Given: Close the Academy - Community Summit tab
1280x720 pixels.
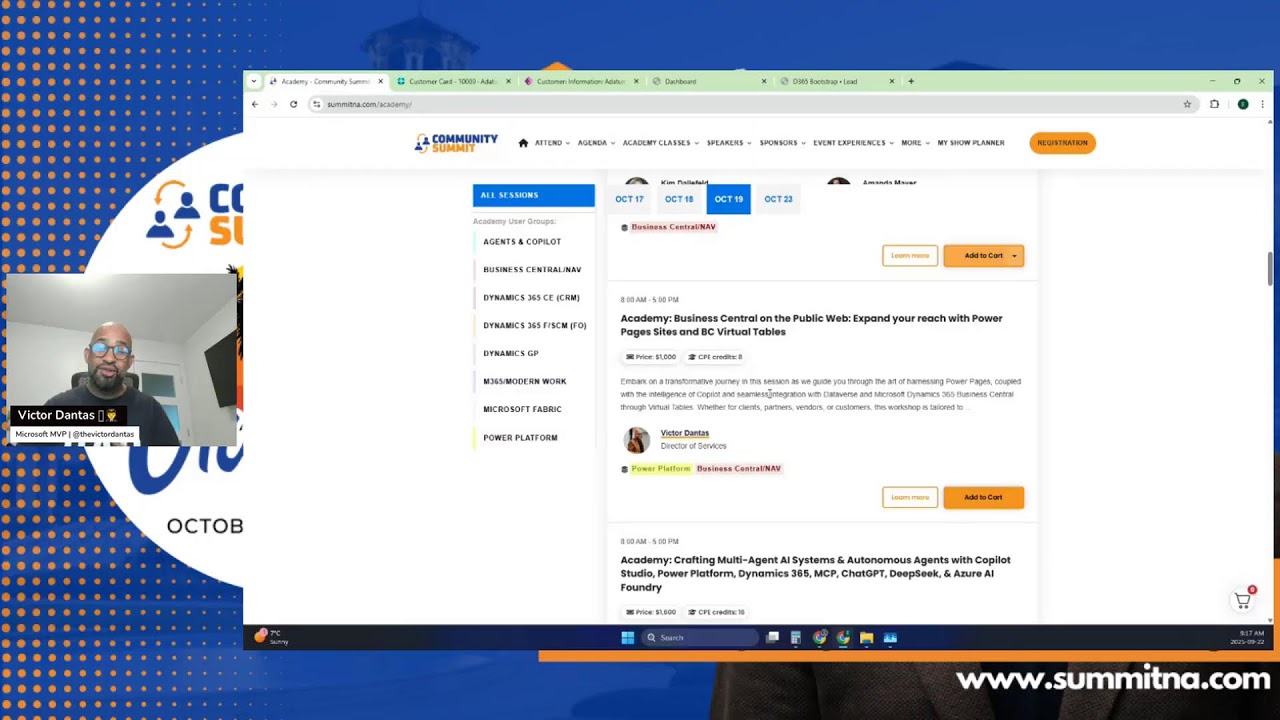Looking at the screenshot, I should [380, 81].
